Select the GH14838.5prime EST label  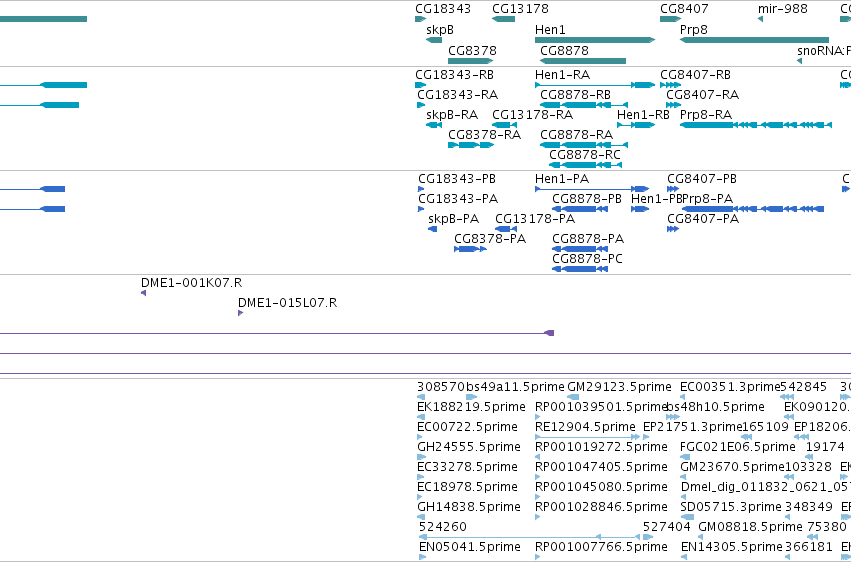[x=469, y=507]
